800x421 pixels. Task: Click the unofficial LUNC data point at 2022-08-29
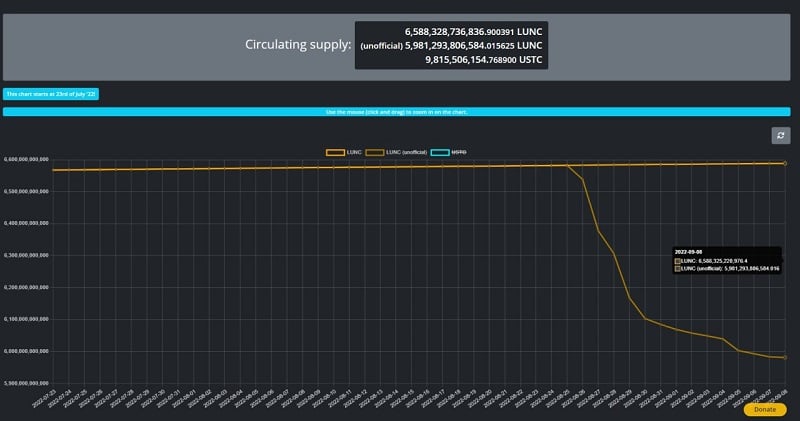tap(629, 298)
